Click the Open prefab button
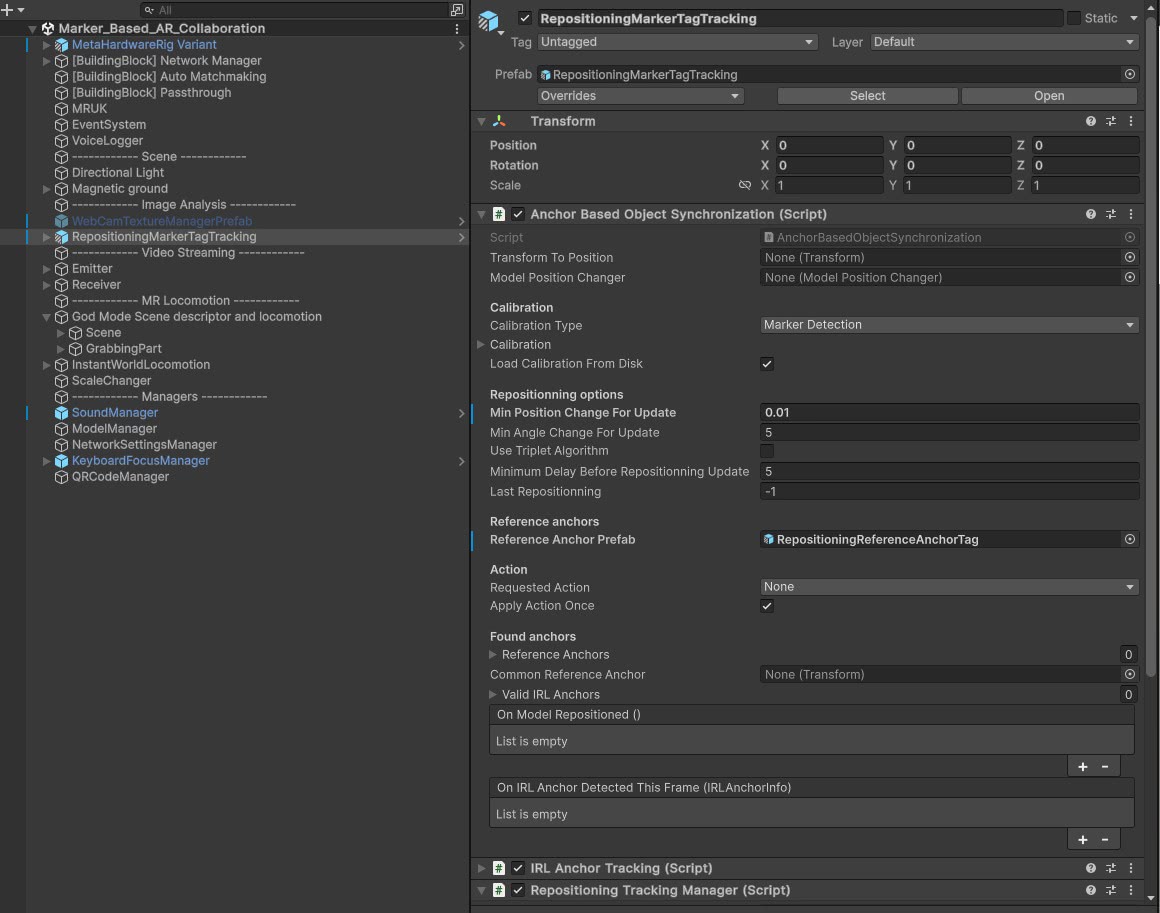 (1049, 96)
